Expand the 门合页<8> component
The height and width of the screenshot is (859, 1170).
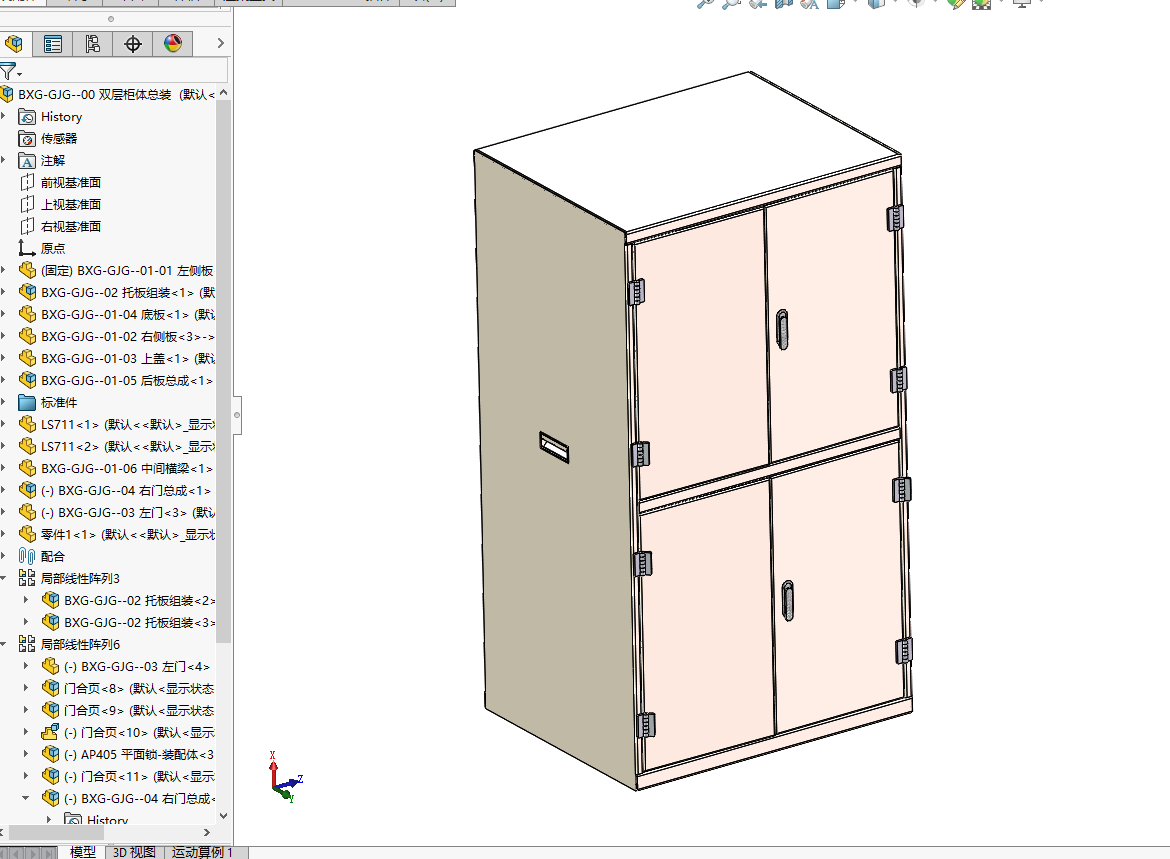[x=26, y=688]
